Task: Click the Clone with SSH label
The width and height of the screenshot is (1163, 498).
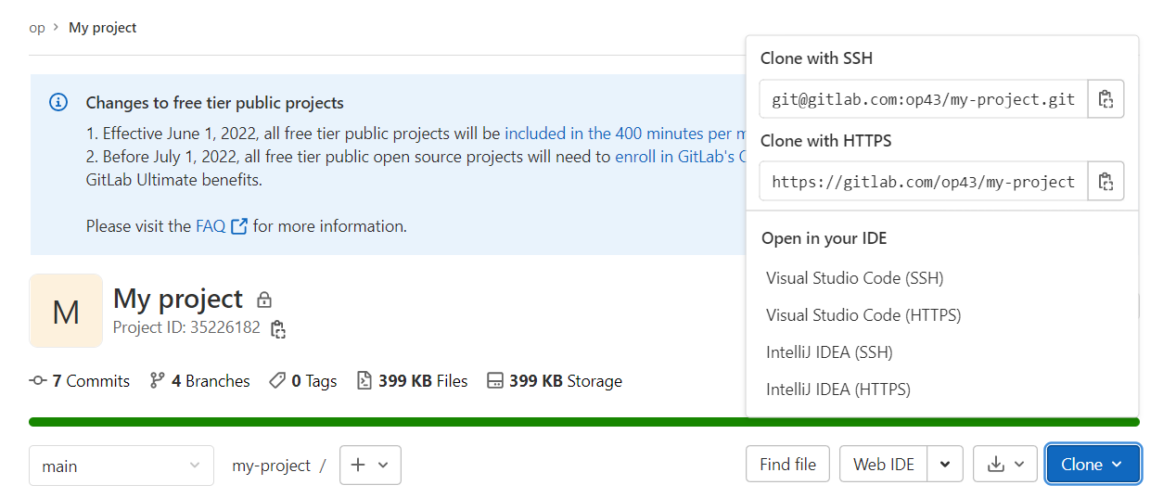Action: click(x=817, y=59)
